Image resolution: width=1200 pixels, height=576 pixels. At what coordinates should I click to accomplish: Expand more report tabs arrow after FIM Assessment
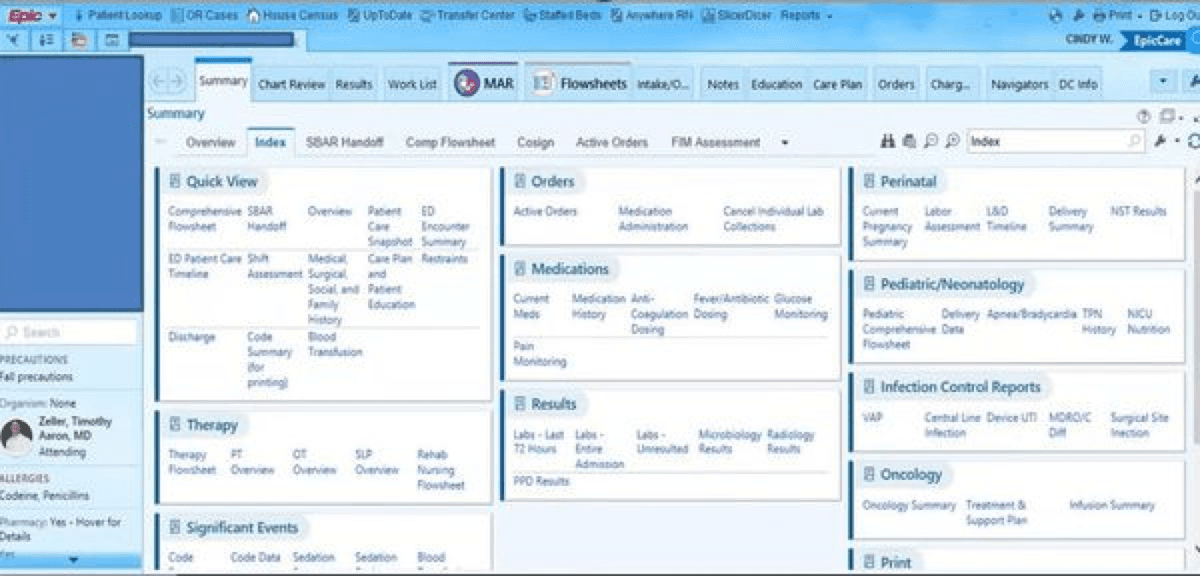tap(785, 143)
